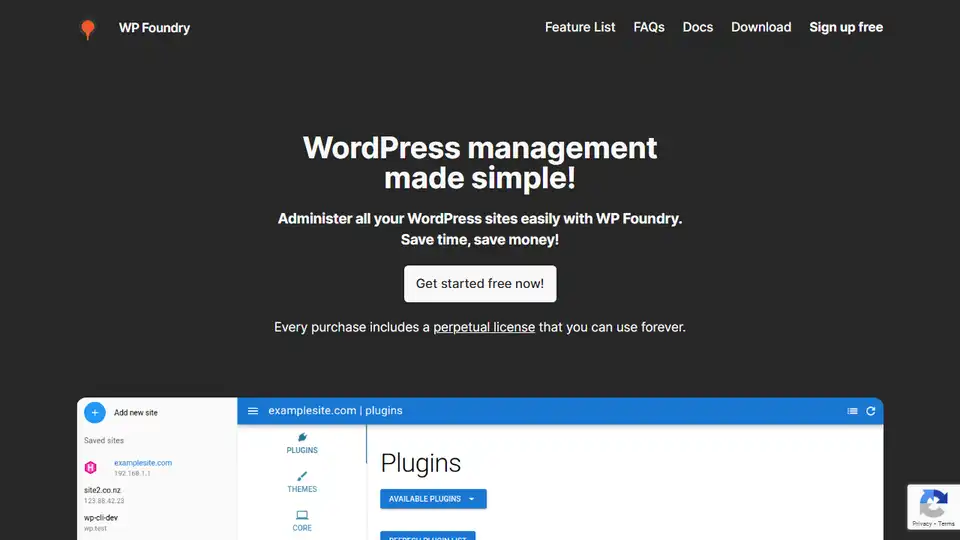Click the 192.168.1.1 address text
This screenshot has width=960, height=540.
pos(132,473)
